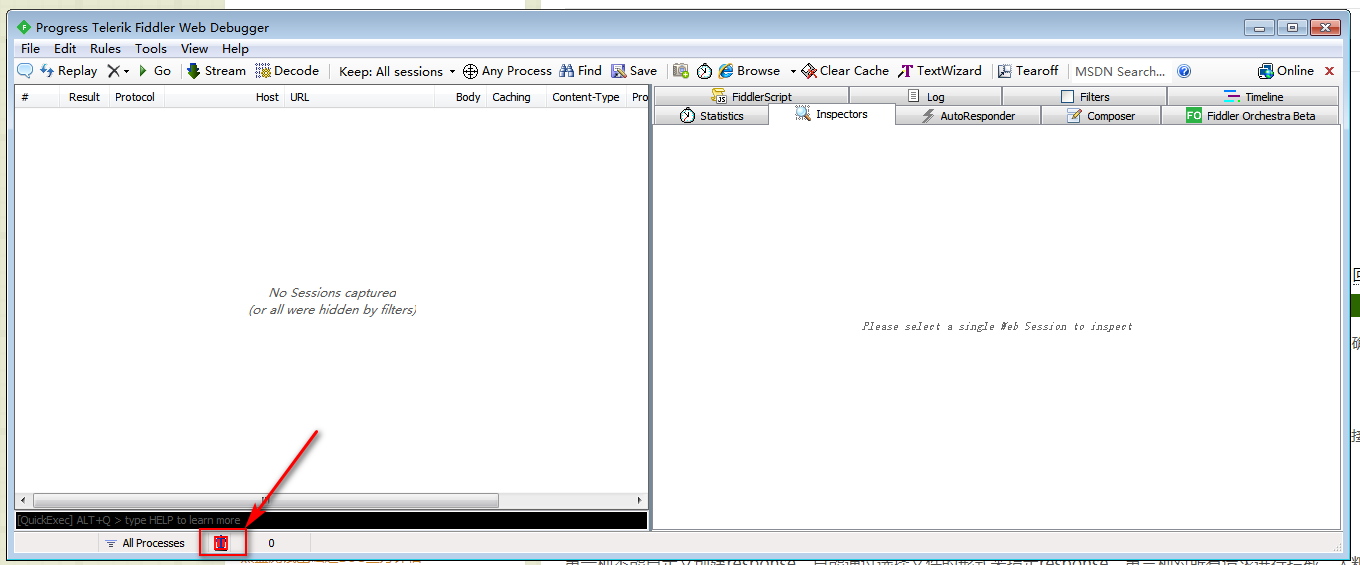
Task: Switch to the Log tab
Action: tap(926, 96)
